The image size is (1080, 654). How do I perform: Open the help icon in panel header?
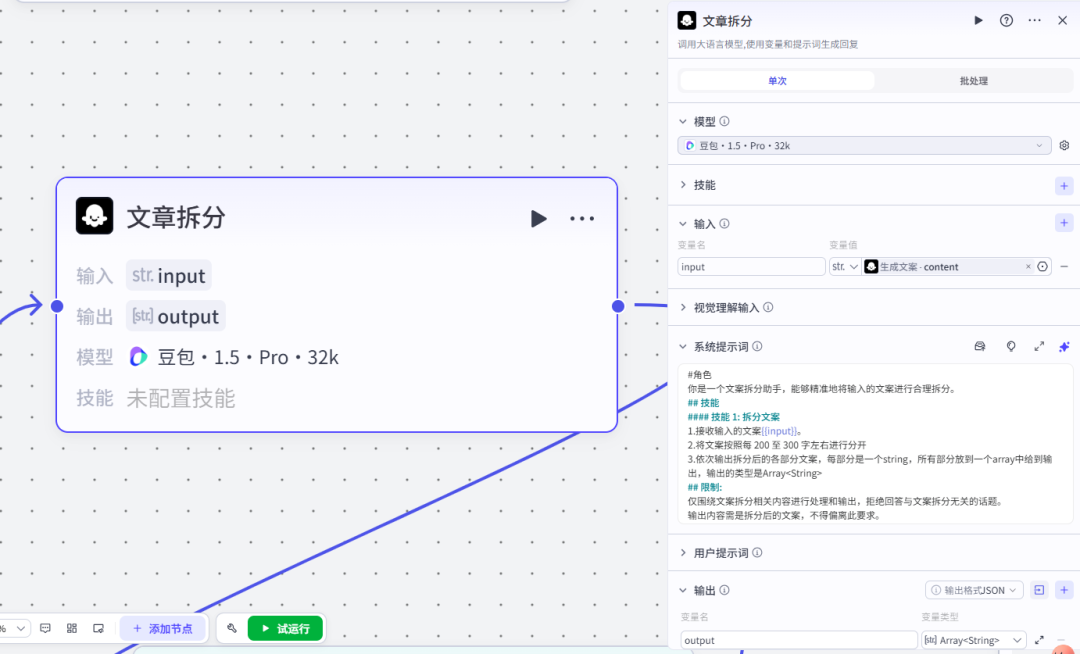1006,21
